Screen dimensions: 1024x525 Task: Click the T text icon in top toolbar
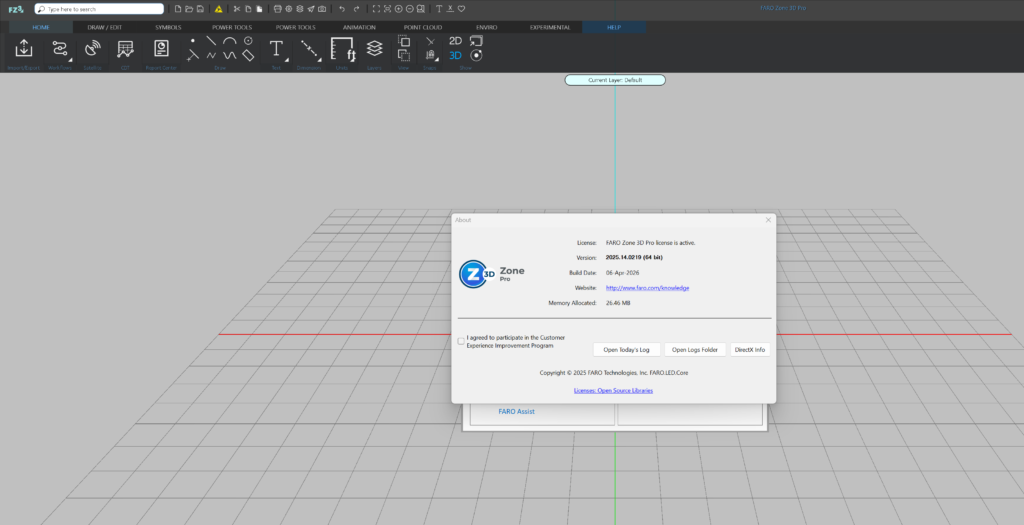click(439, 9)
